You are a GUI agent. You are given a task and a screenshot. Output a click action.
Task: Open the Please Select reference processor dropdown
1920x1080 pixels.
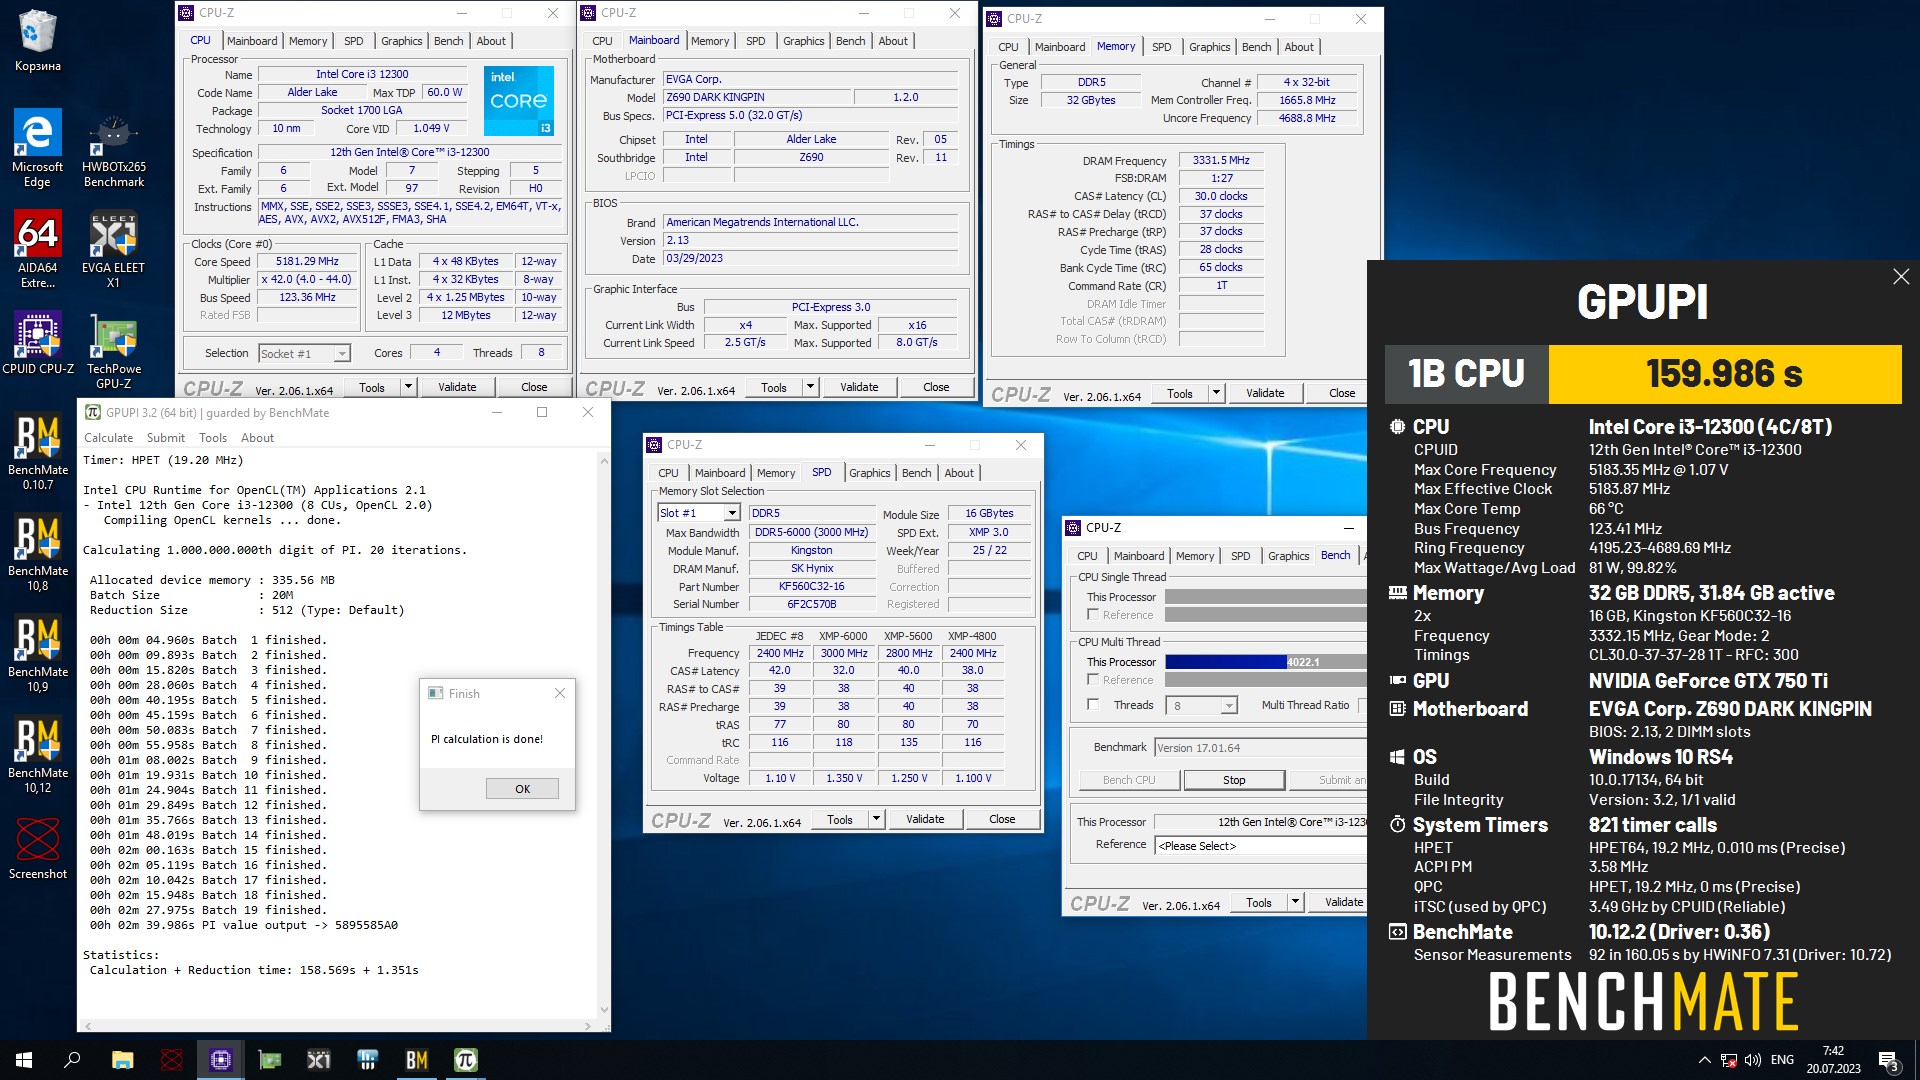point(1260,846)
